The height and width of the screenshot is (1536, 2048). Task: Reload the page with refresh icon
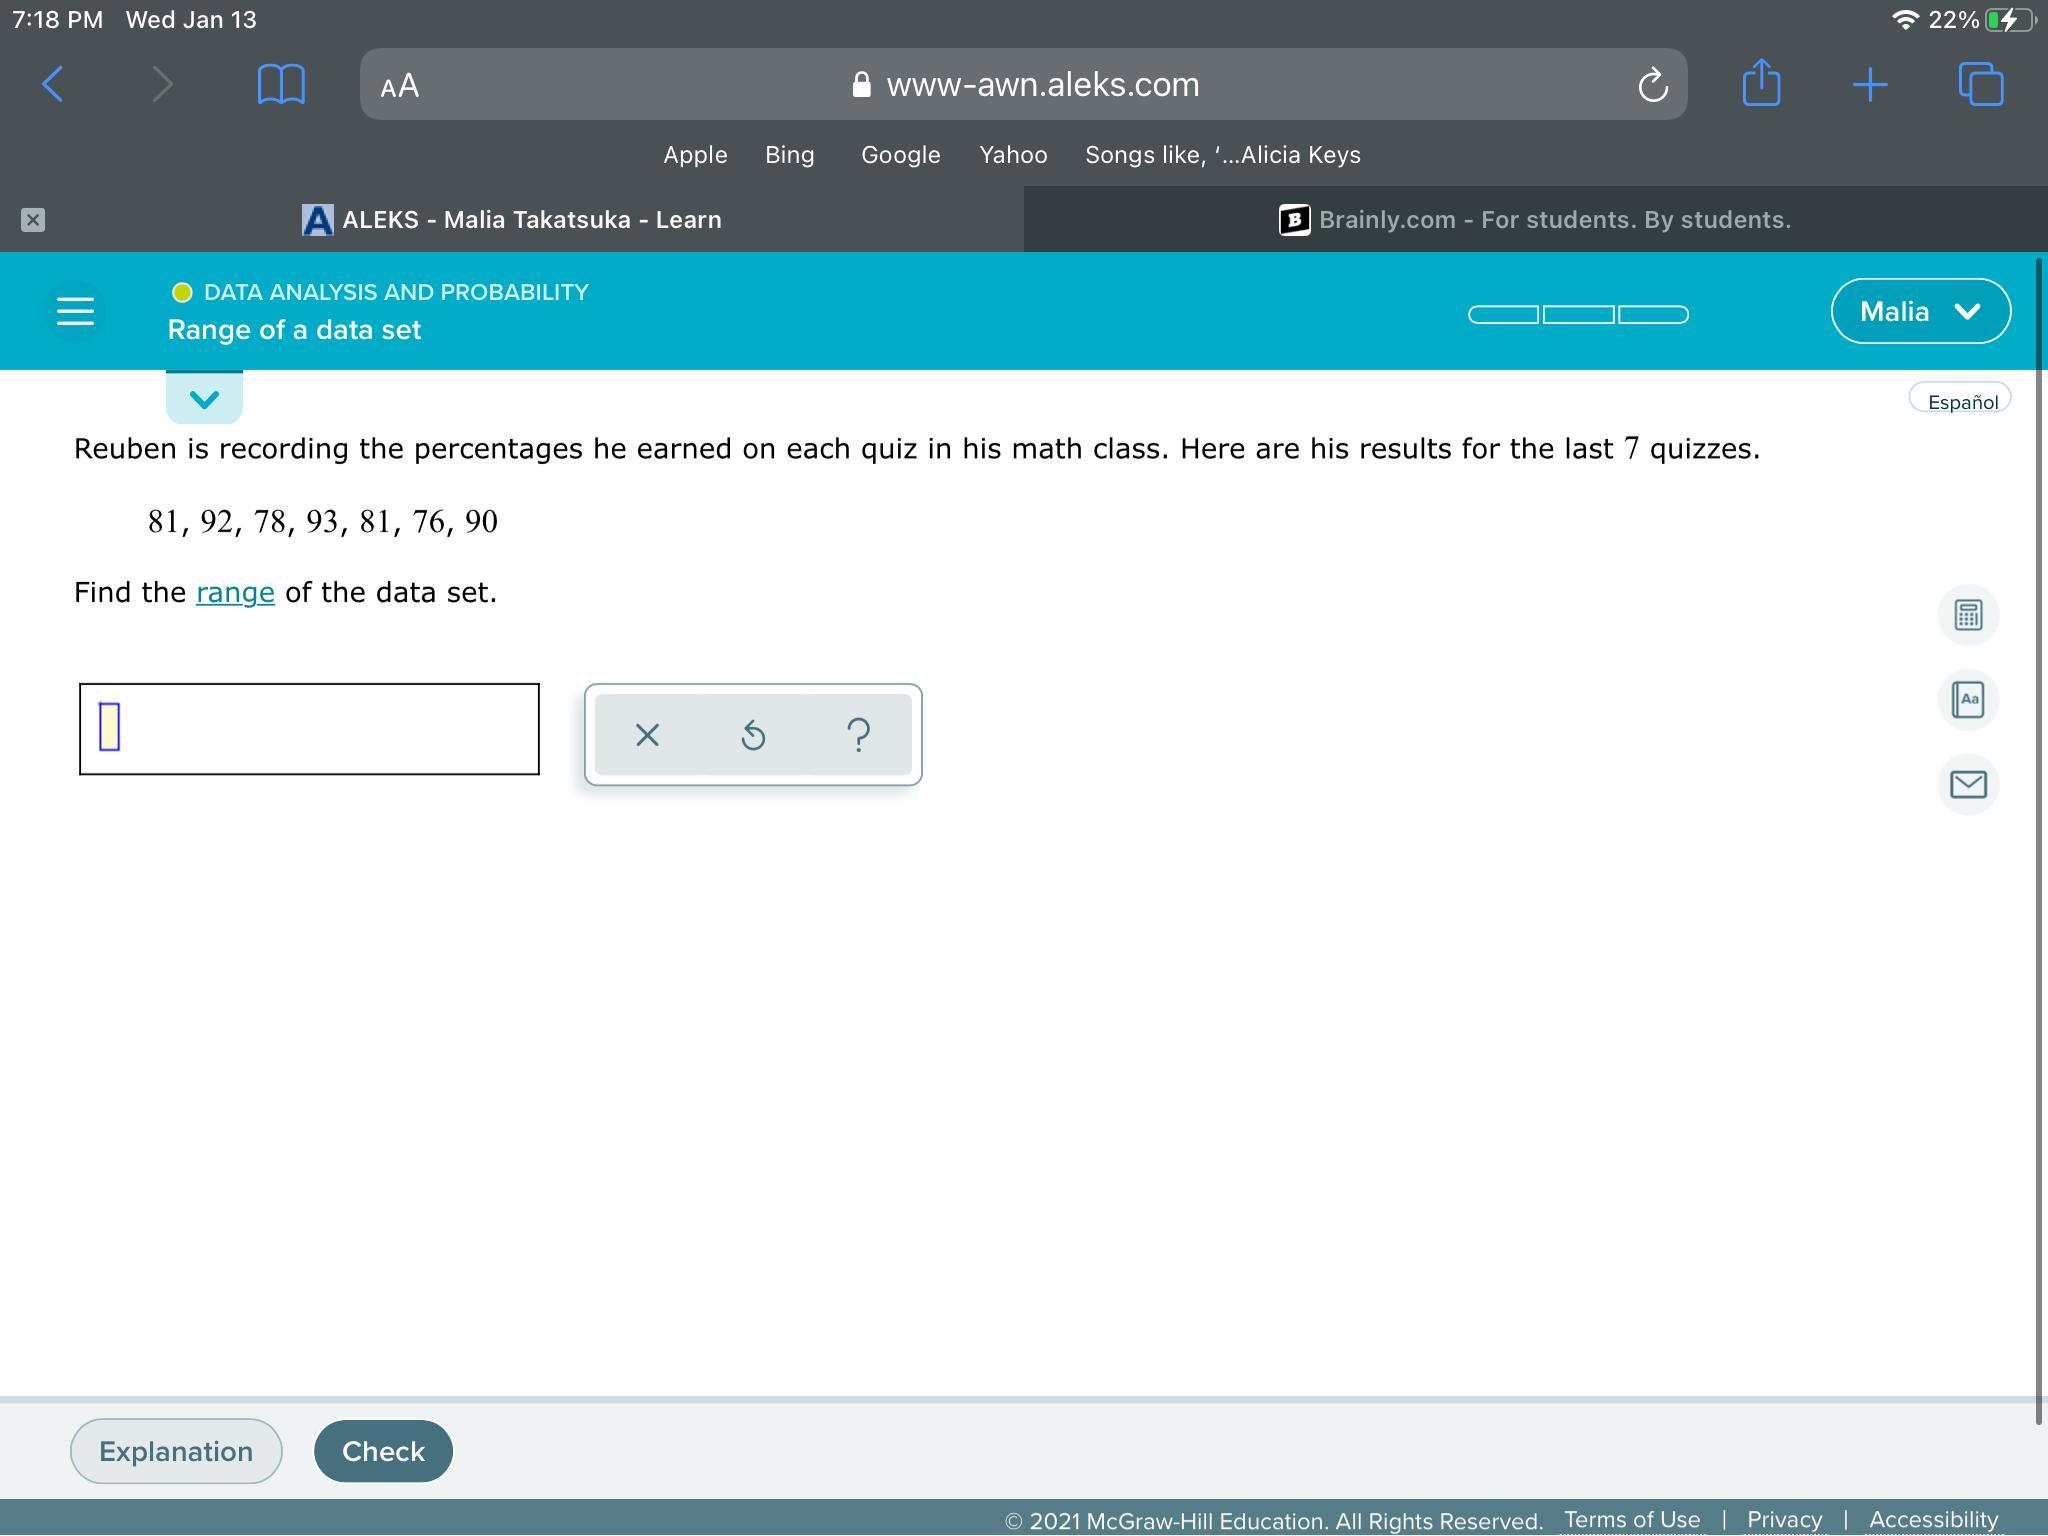point(1652,85)
